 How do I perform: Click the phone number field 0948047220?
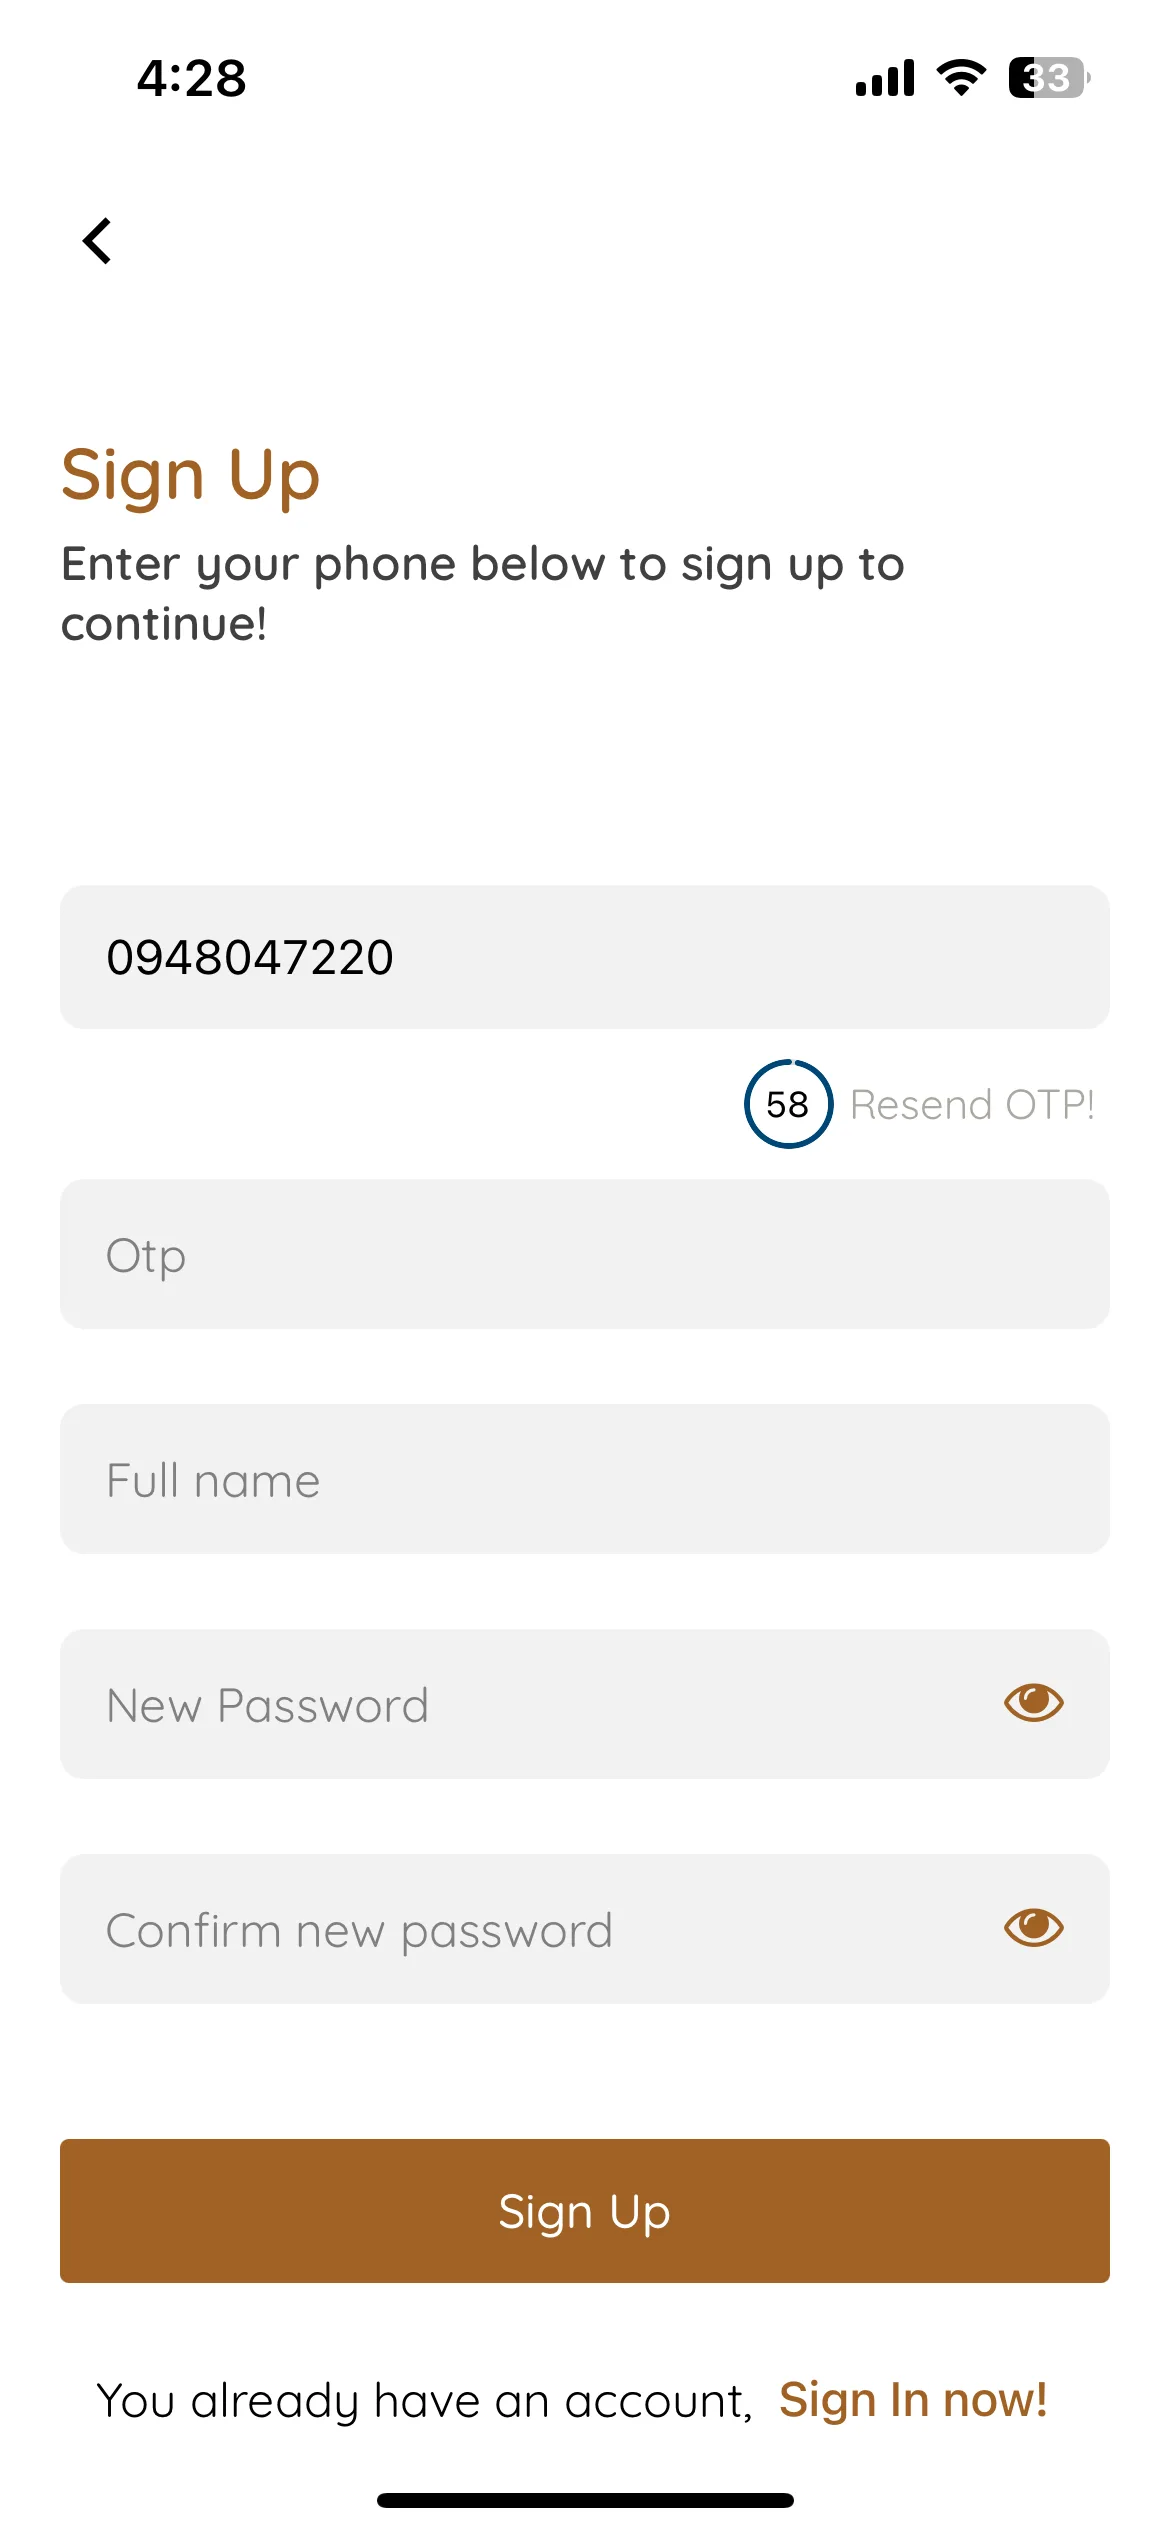[x=585, y=957]
